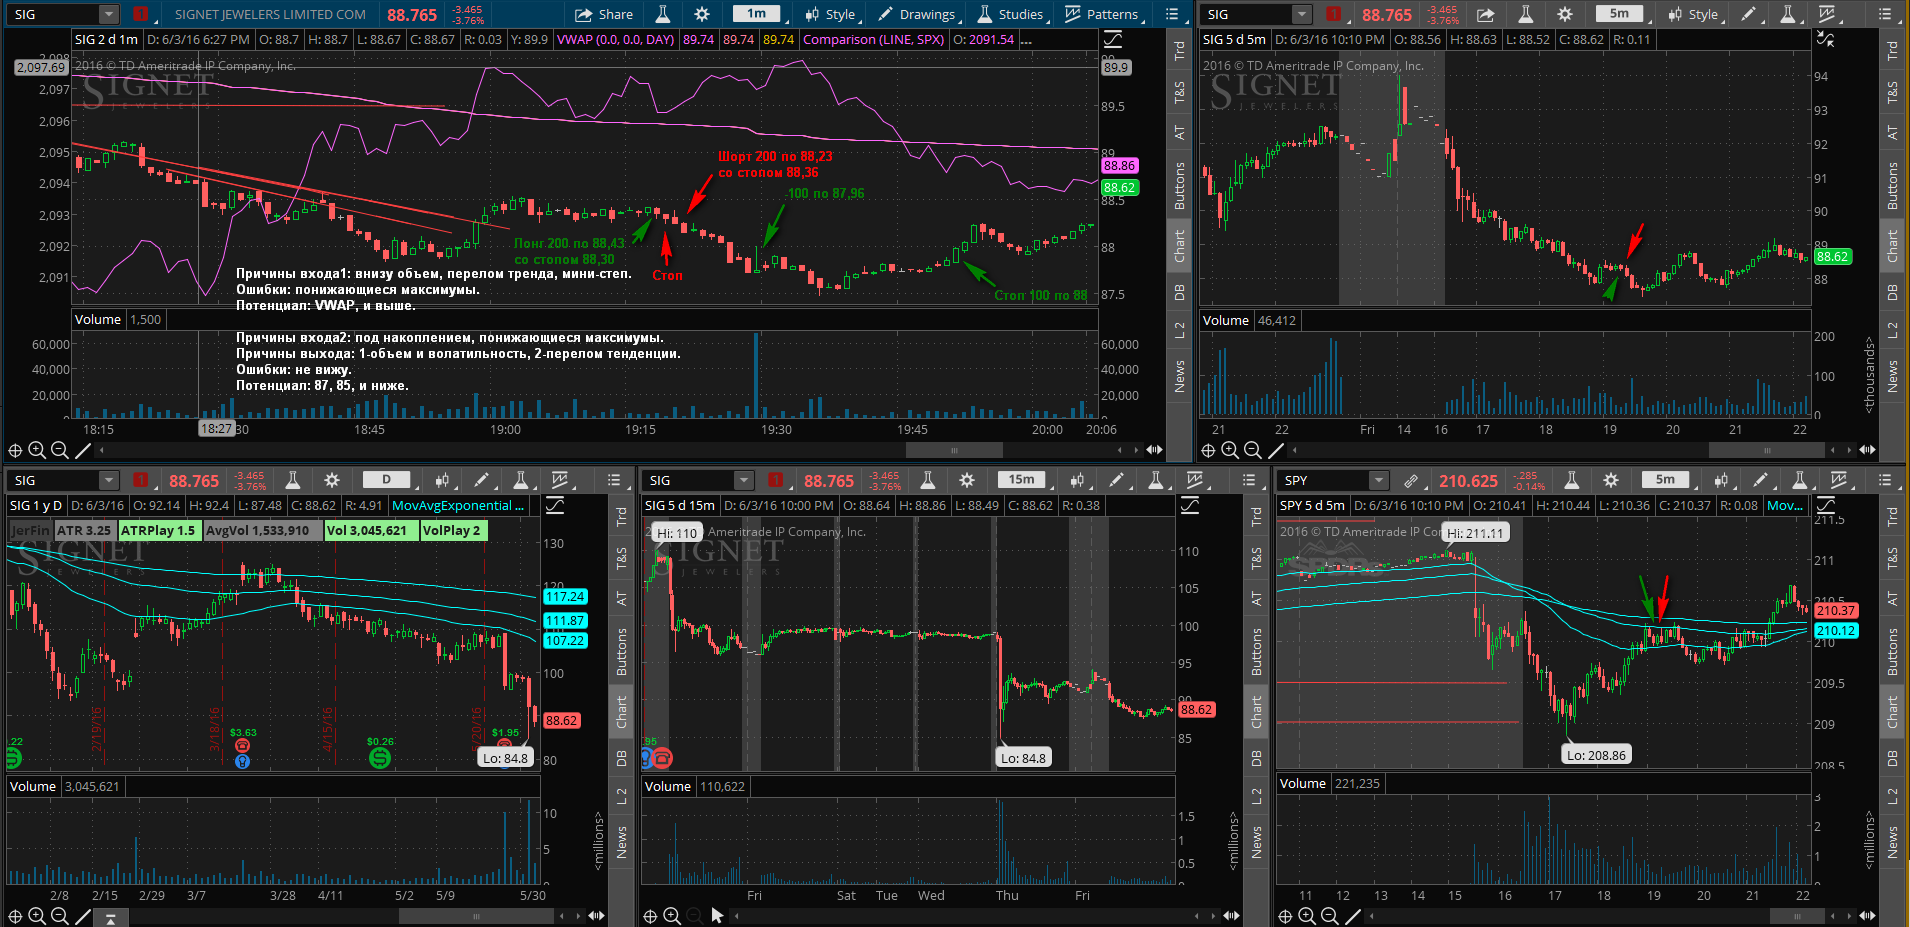
Task: Open patterns icon in top-right SIG 5m chart
Action: (x=1826, y=14)
